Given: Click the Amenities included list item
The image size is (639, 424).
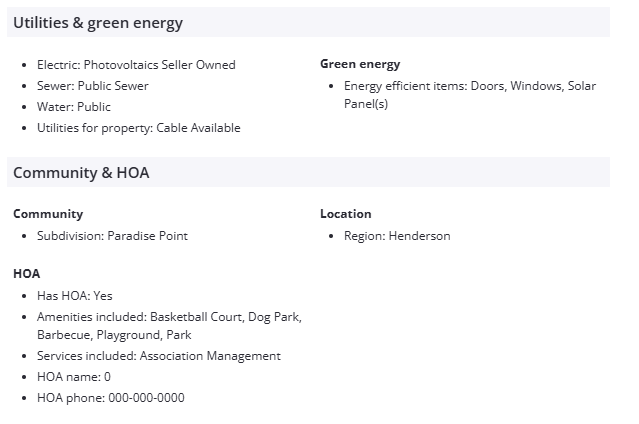Looking at the screenshot, I should 169,317.
